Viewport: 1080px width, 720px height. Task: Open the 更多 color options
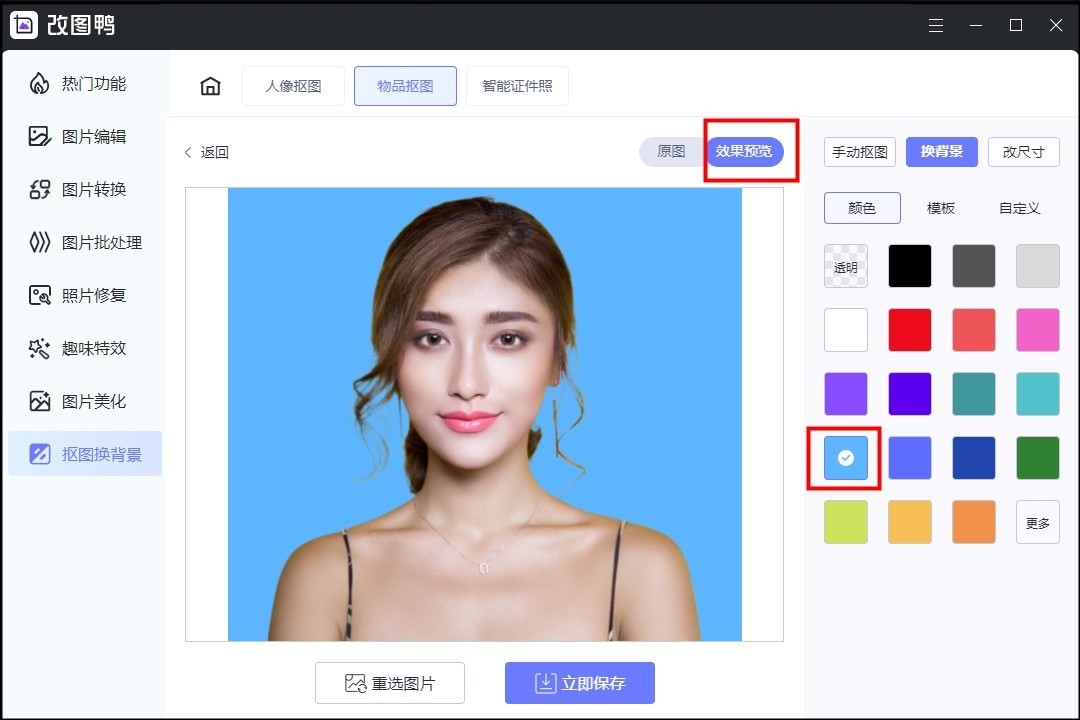[1037, 521]
